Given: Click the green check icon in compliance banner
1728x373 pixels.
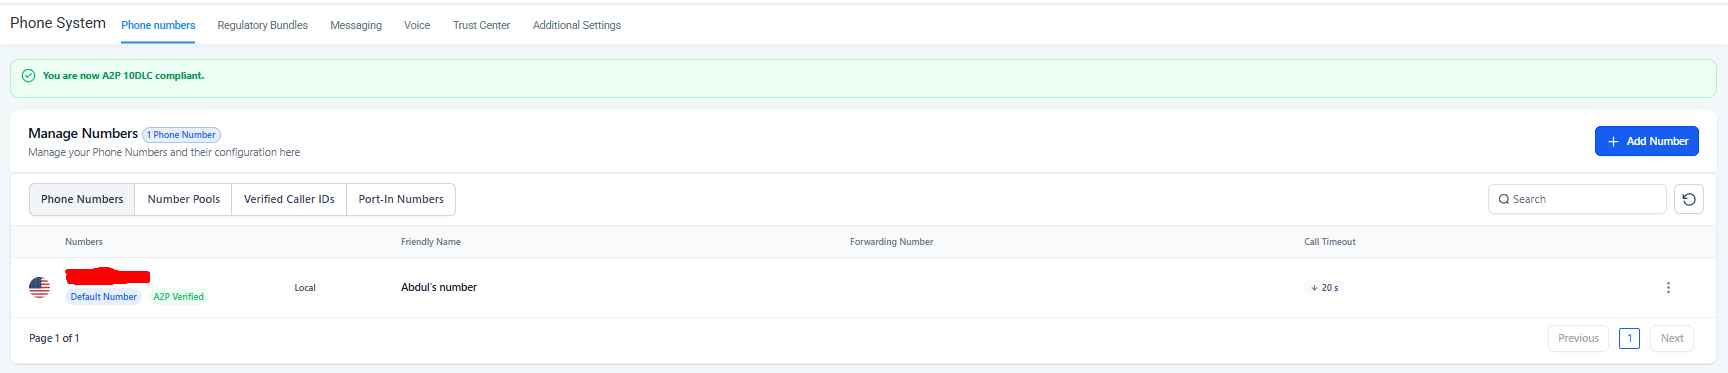Looking at the screenshot, I should 28,75.
